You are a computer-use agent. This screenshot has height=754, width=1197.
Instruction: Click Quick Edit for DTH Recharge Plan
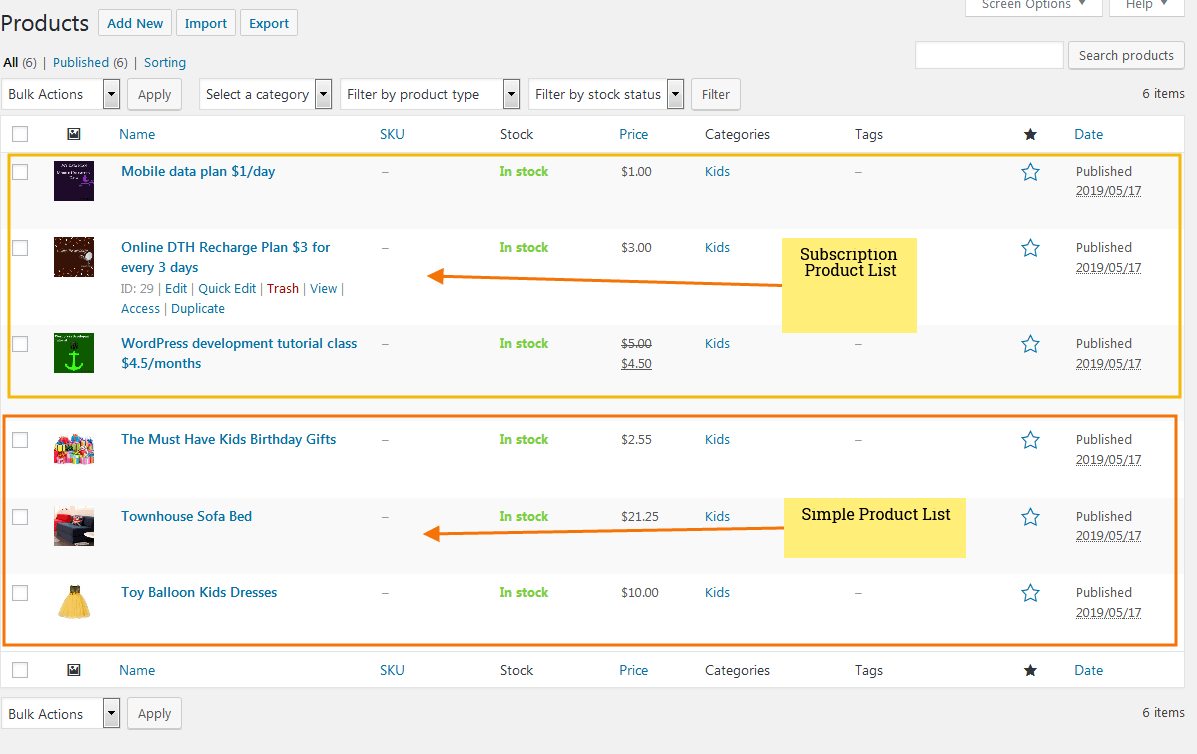[227, 288]
